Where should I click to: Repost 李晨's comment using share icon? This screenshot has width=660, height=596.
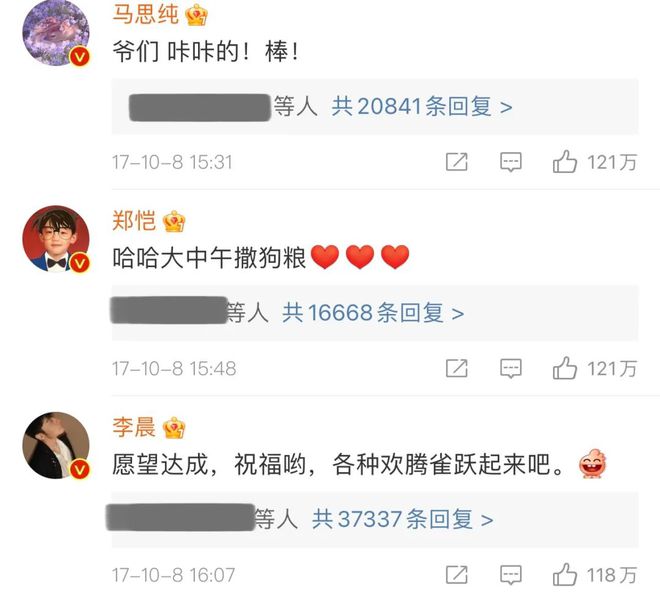[457, 575]
